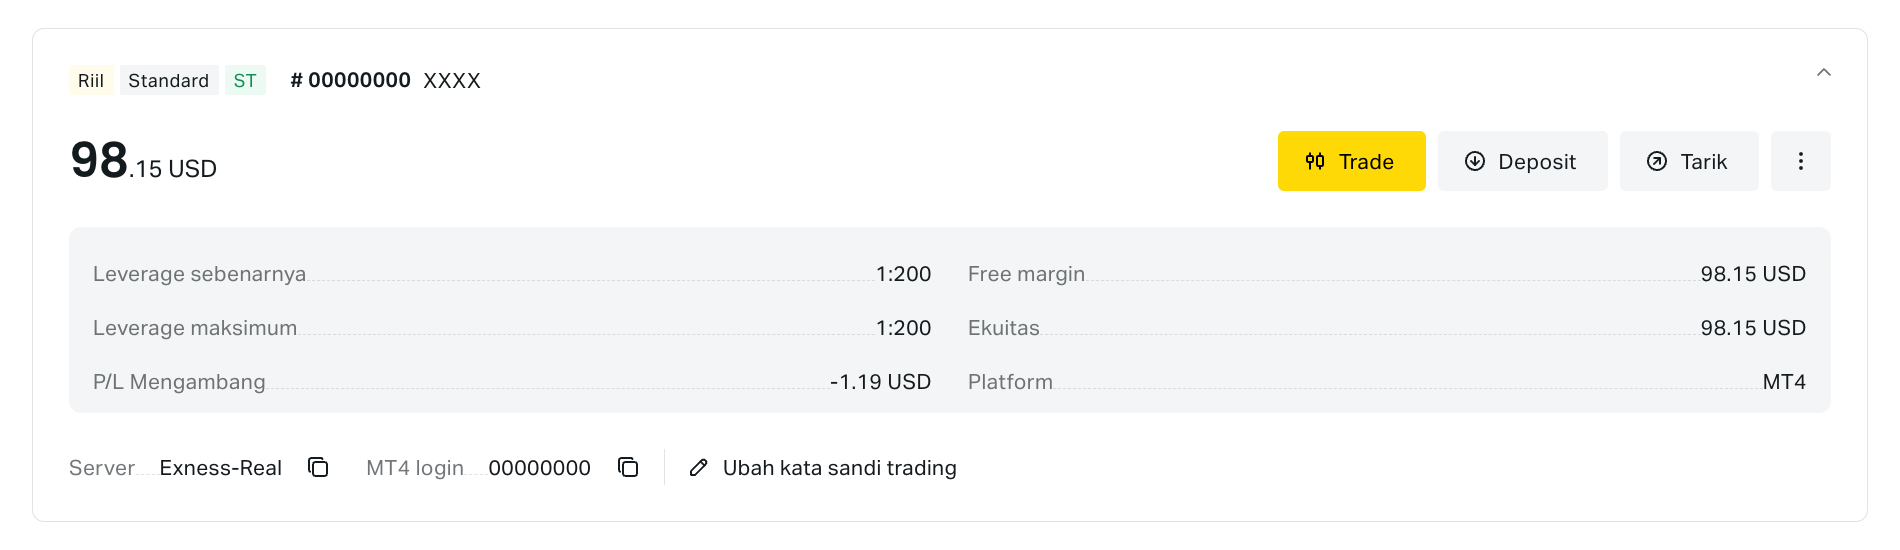Click the Standard account type tag
This screenshot has width=1900, height=550.
point(168,81)
